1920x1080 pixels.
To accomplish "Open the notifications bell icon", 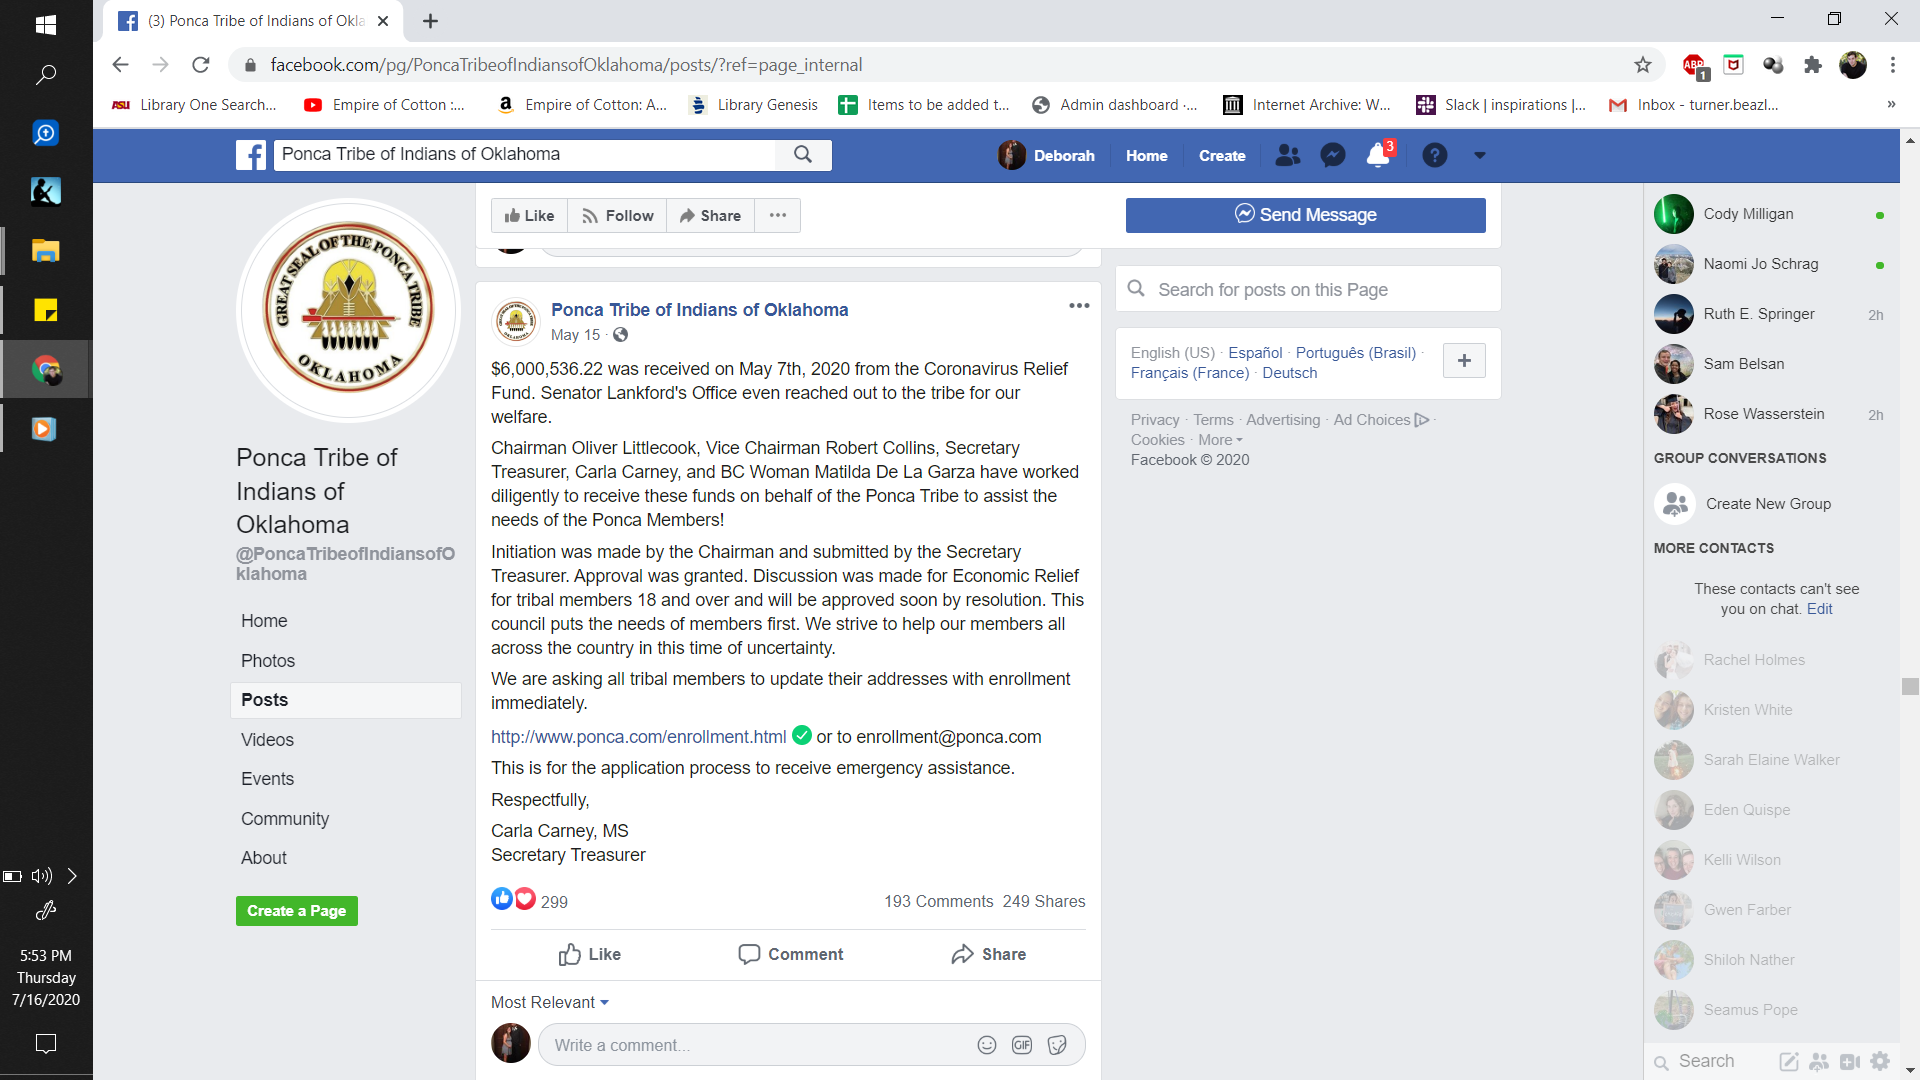I will 1378,155.
